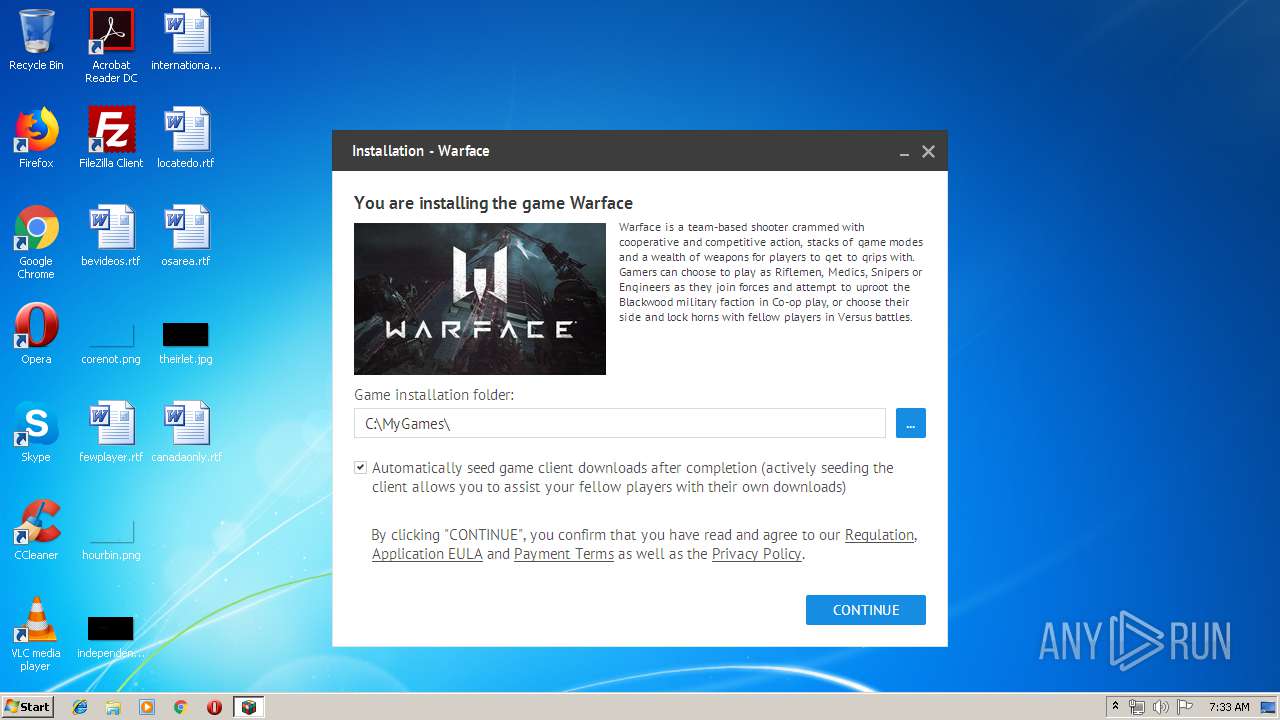Click the network tray icon
Screen dimensions: 1280x720
tap(1137, 707)
